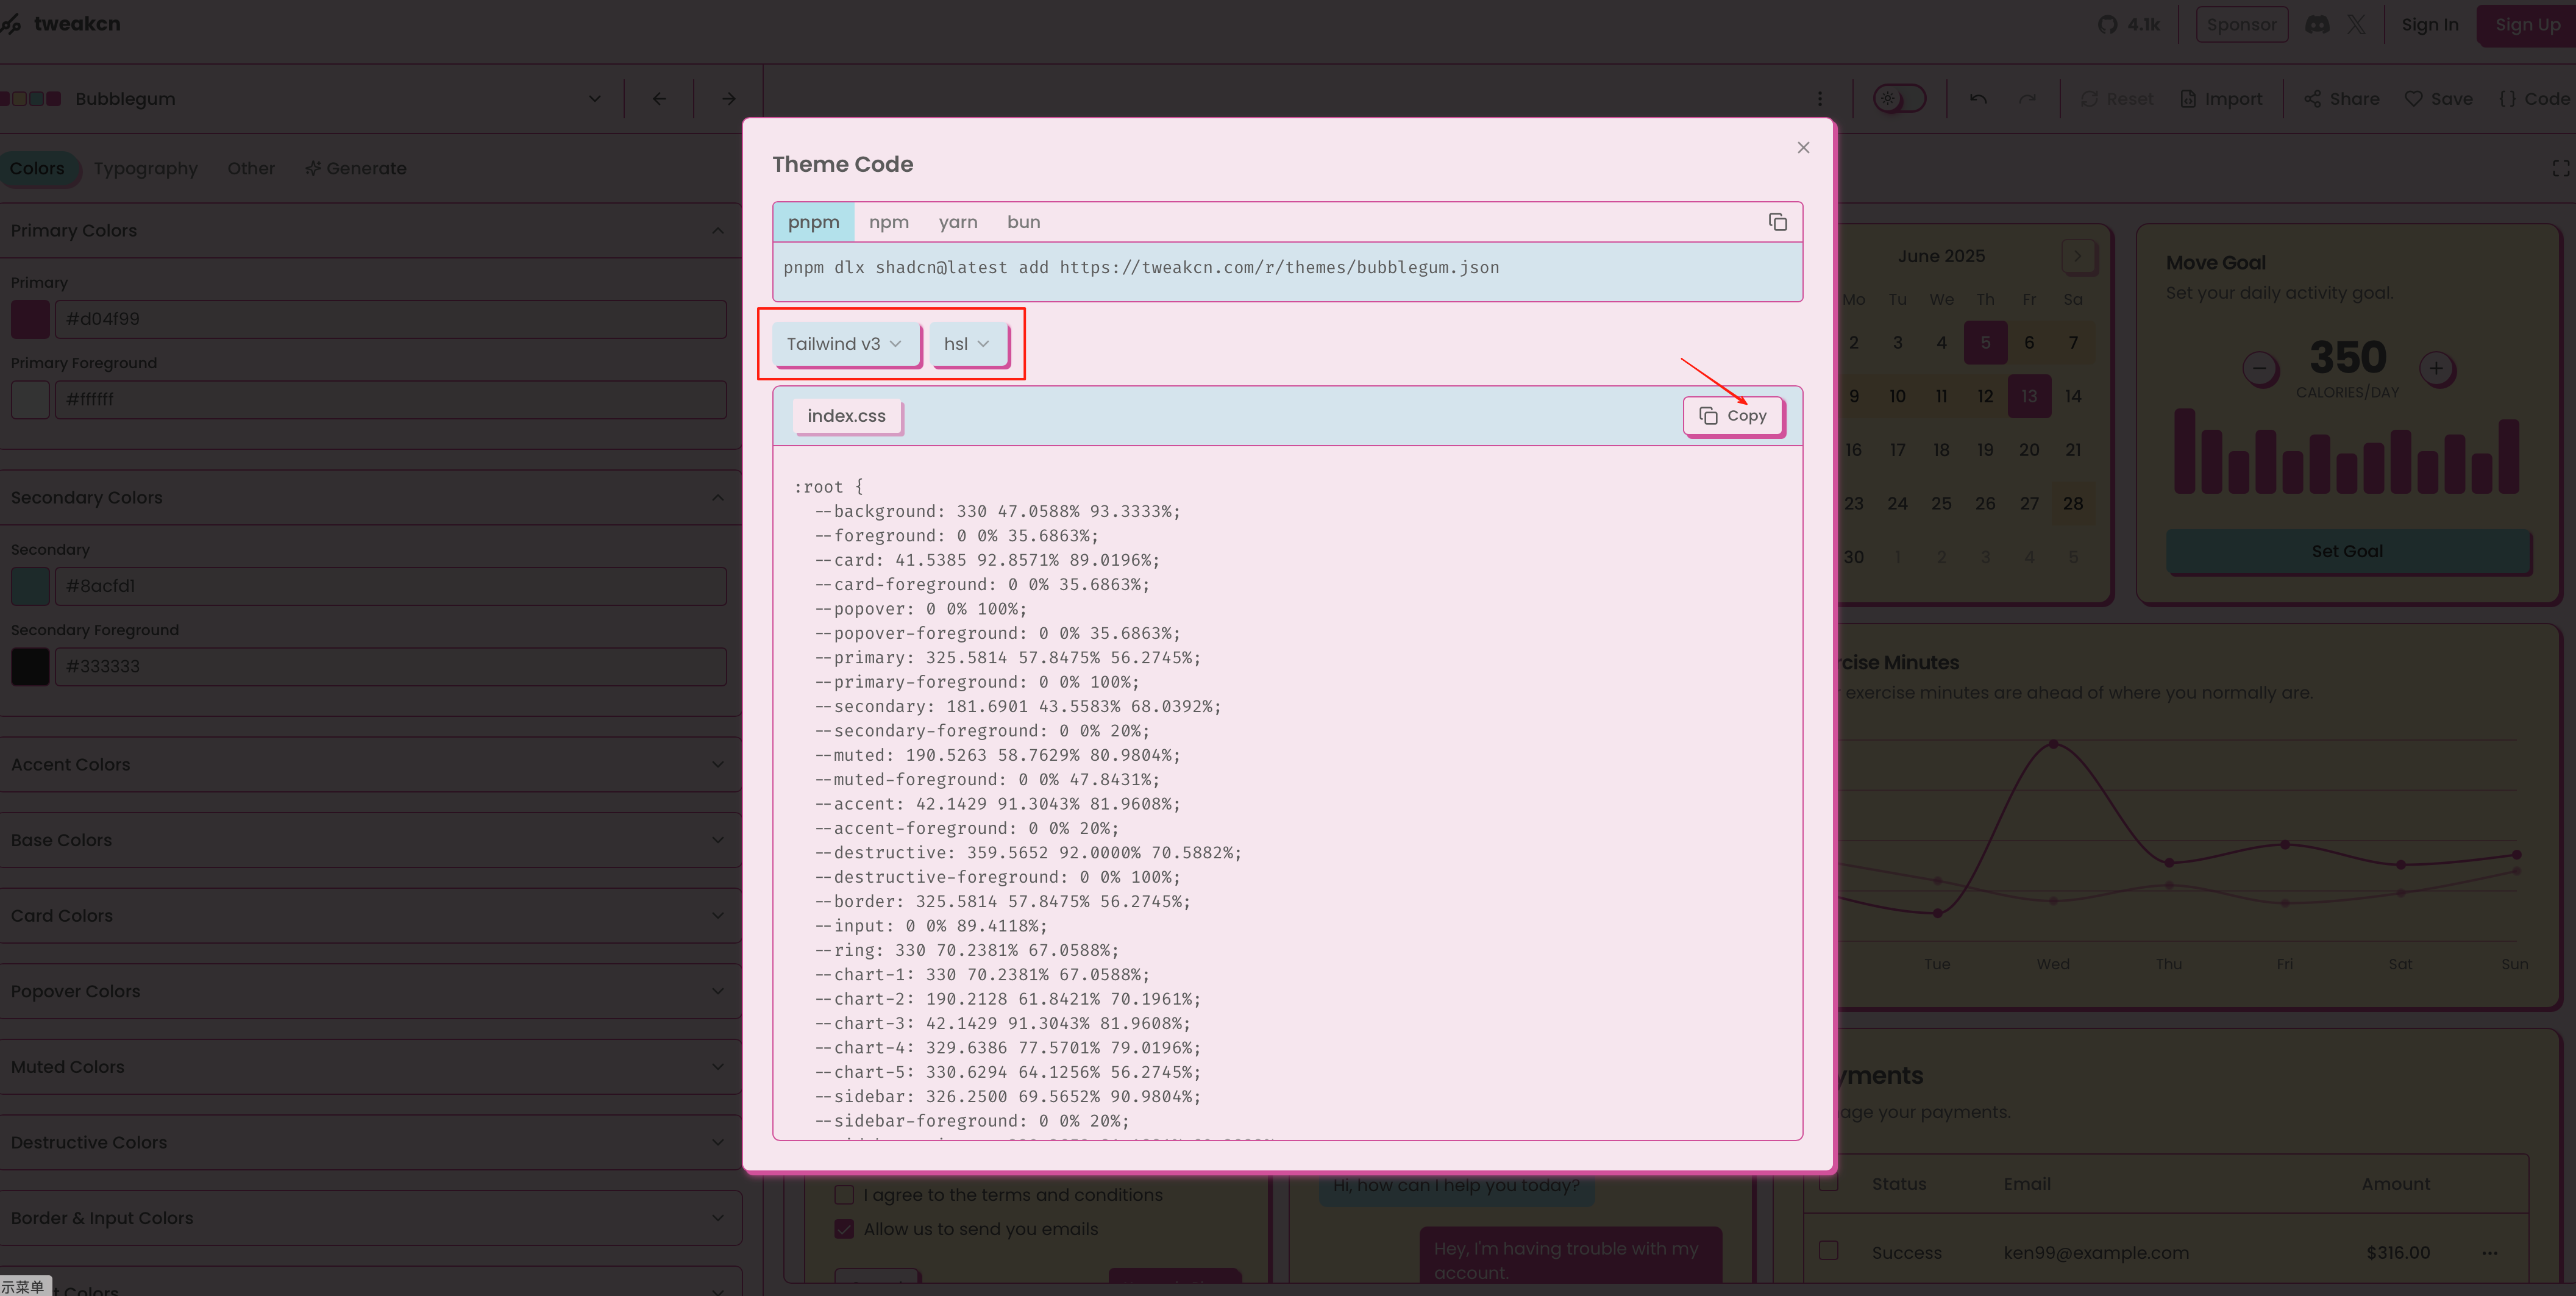Check the agree to terms checkbox
The image size is (2576, 1296).
[844, 1195]
